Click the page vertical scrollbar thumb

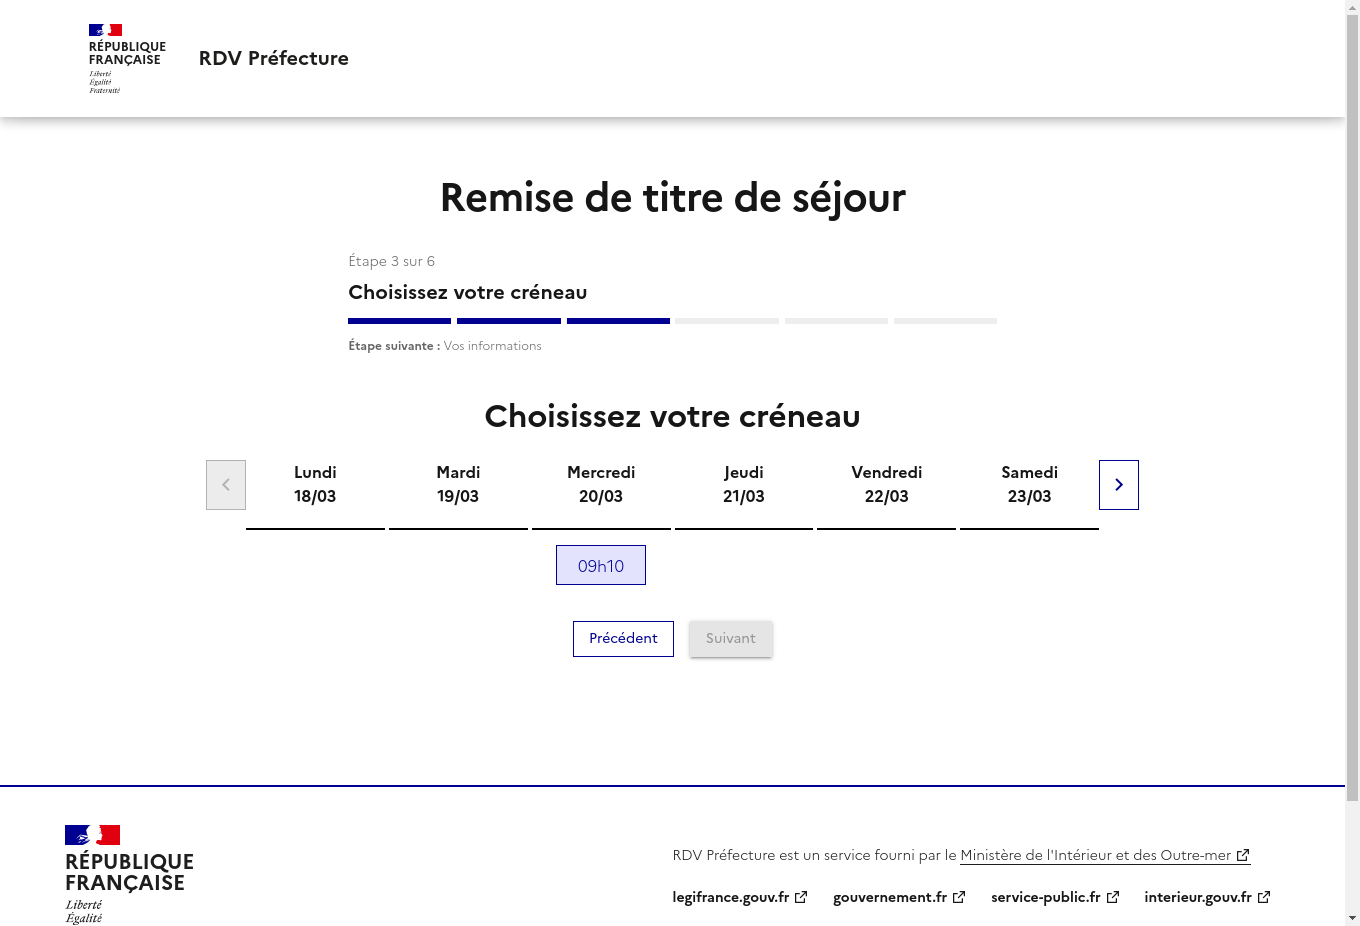click(1352, 408)
